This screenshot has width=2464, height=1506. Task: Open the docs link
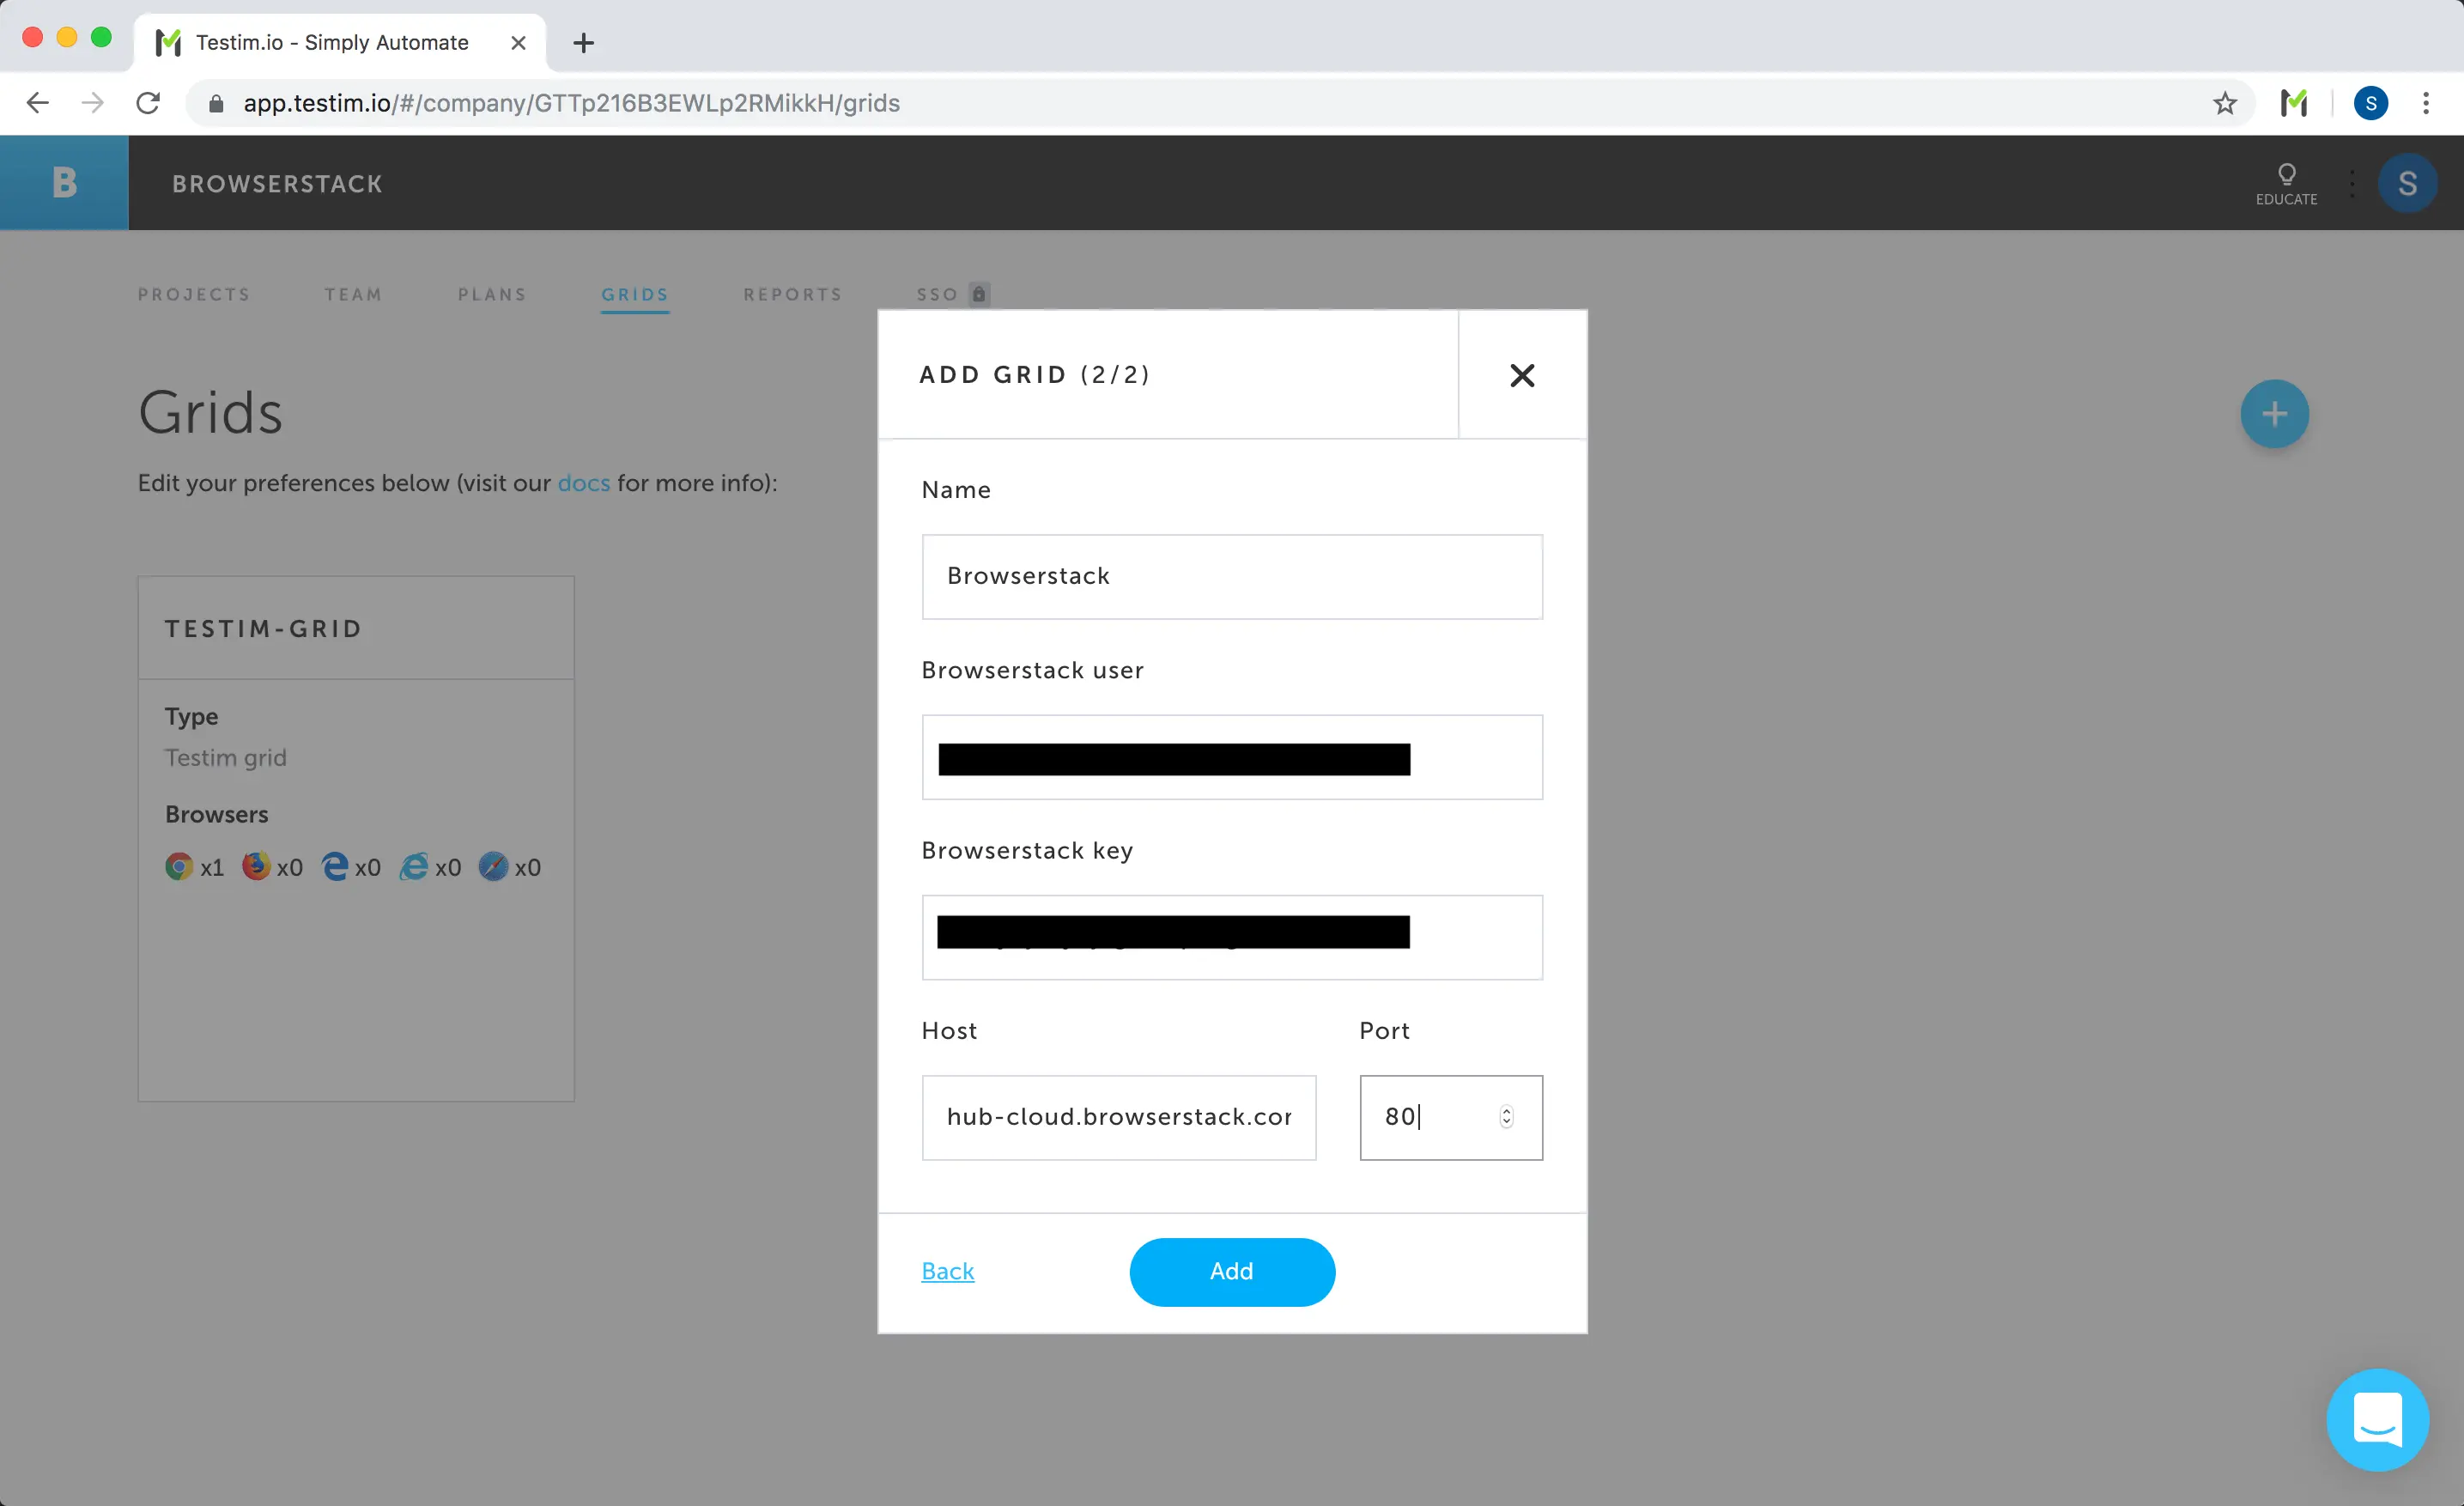click(583, 483)
